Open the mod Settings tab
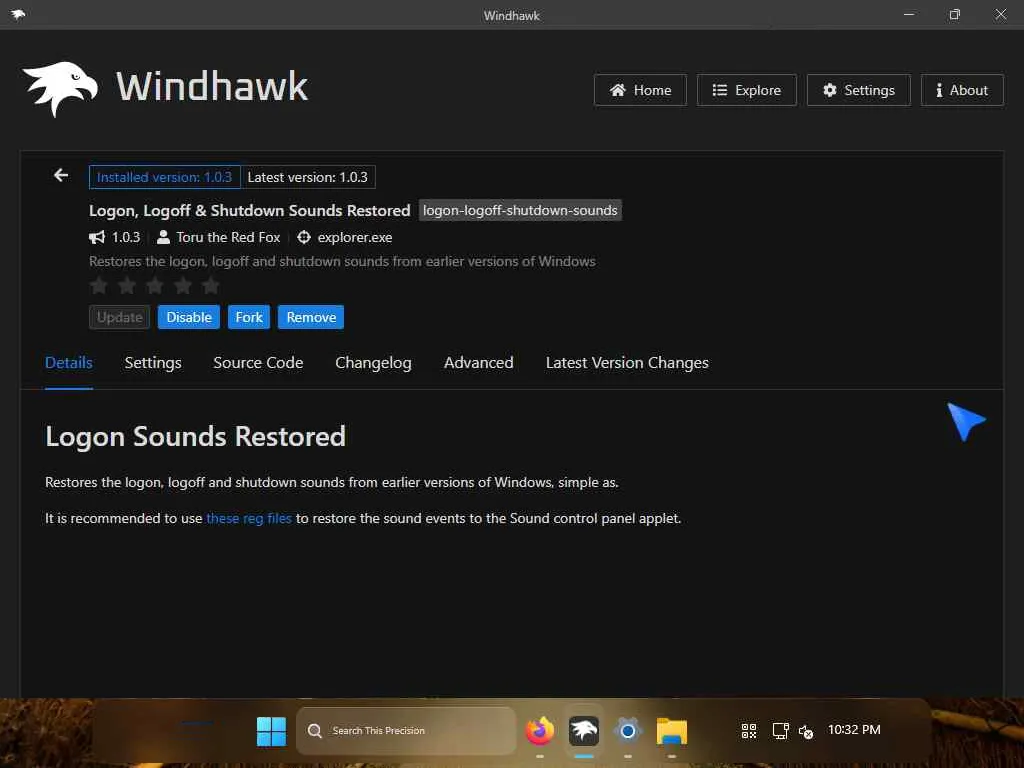This screenshot has height=768, width=1024. tap(153, 363)
